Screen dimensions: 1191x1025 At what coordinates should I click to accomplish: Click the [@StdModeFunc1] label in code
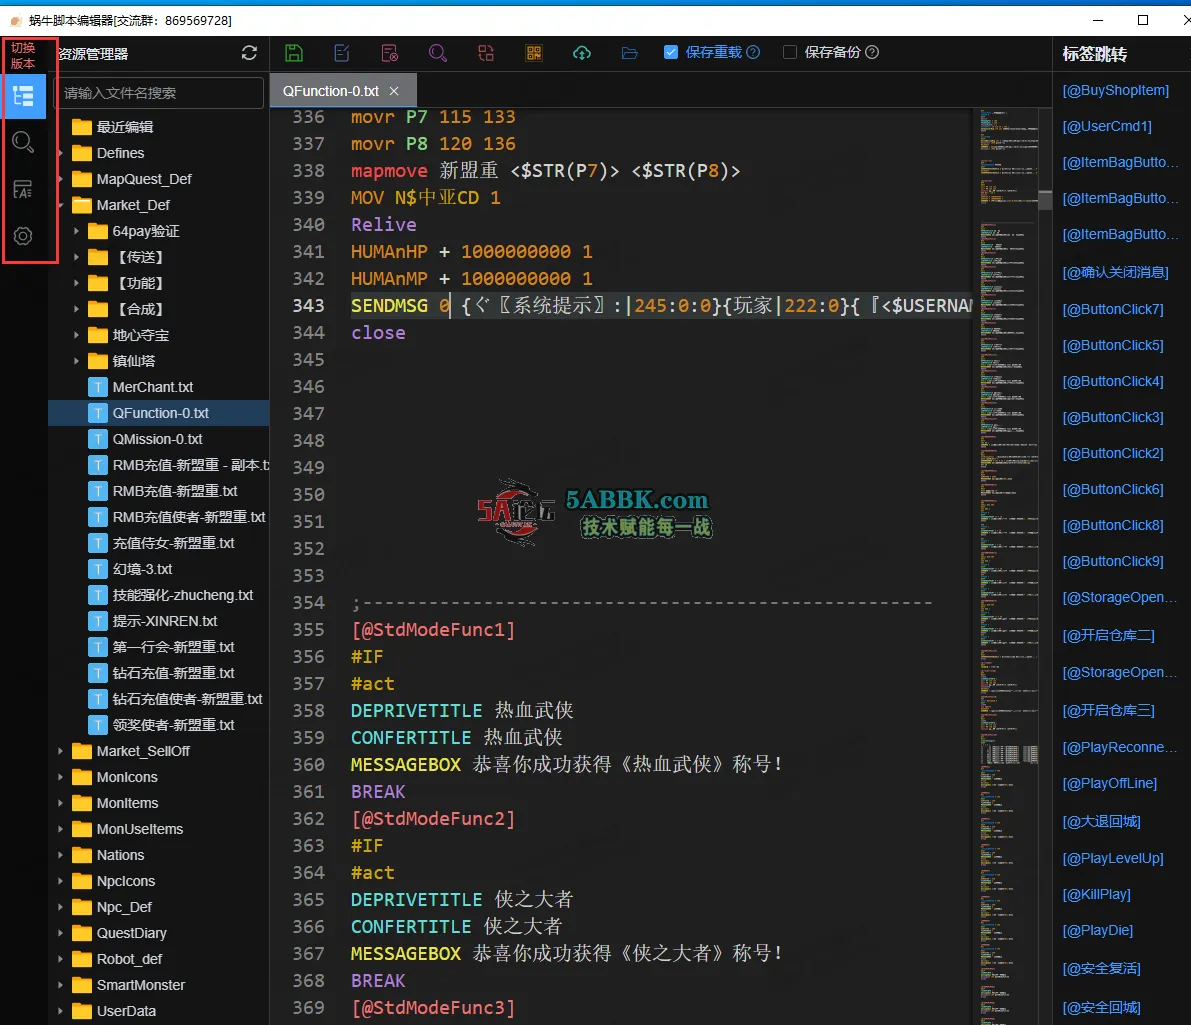433,630
